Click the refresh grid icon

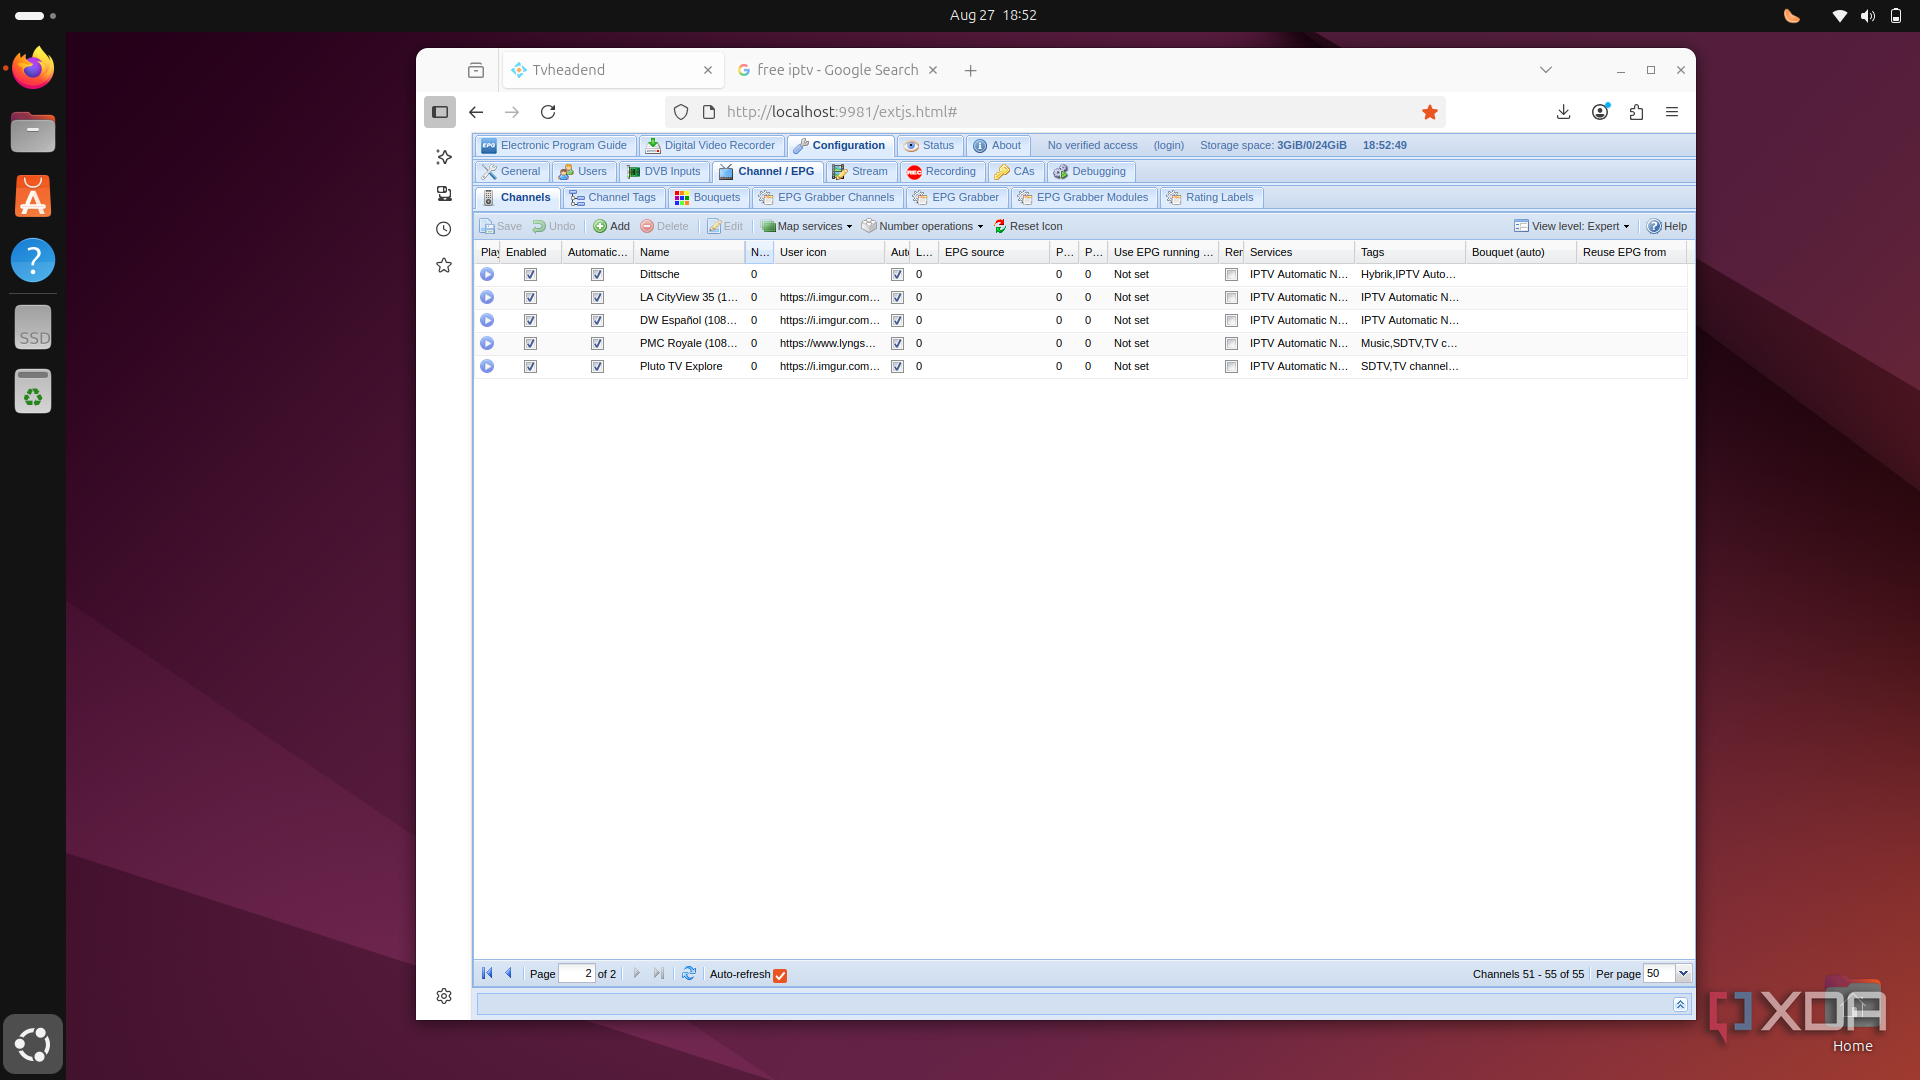pos(689,973)
